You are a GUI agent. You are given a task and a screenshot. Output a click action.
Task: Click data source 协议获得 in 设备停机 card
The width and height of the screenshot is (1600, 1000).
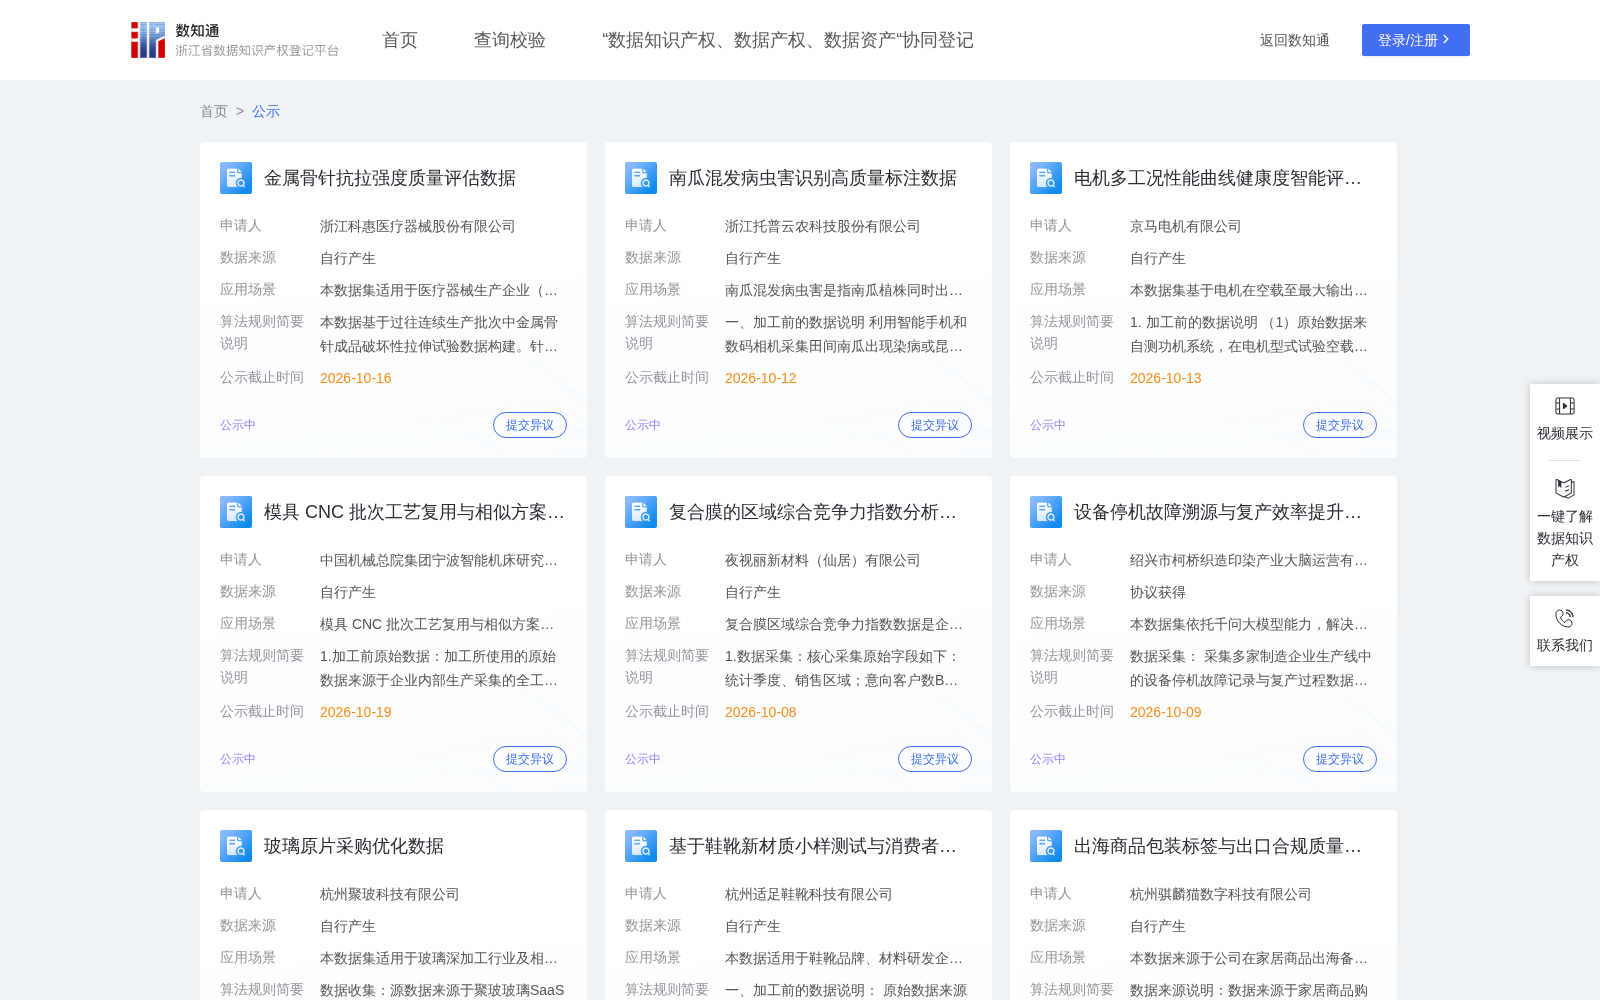(1158, 592)
